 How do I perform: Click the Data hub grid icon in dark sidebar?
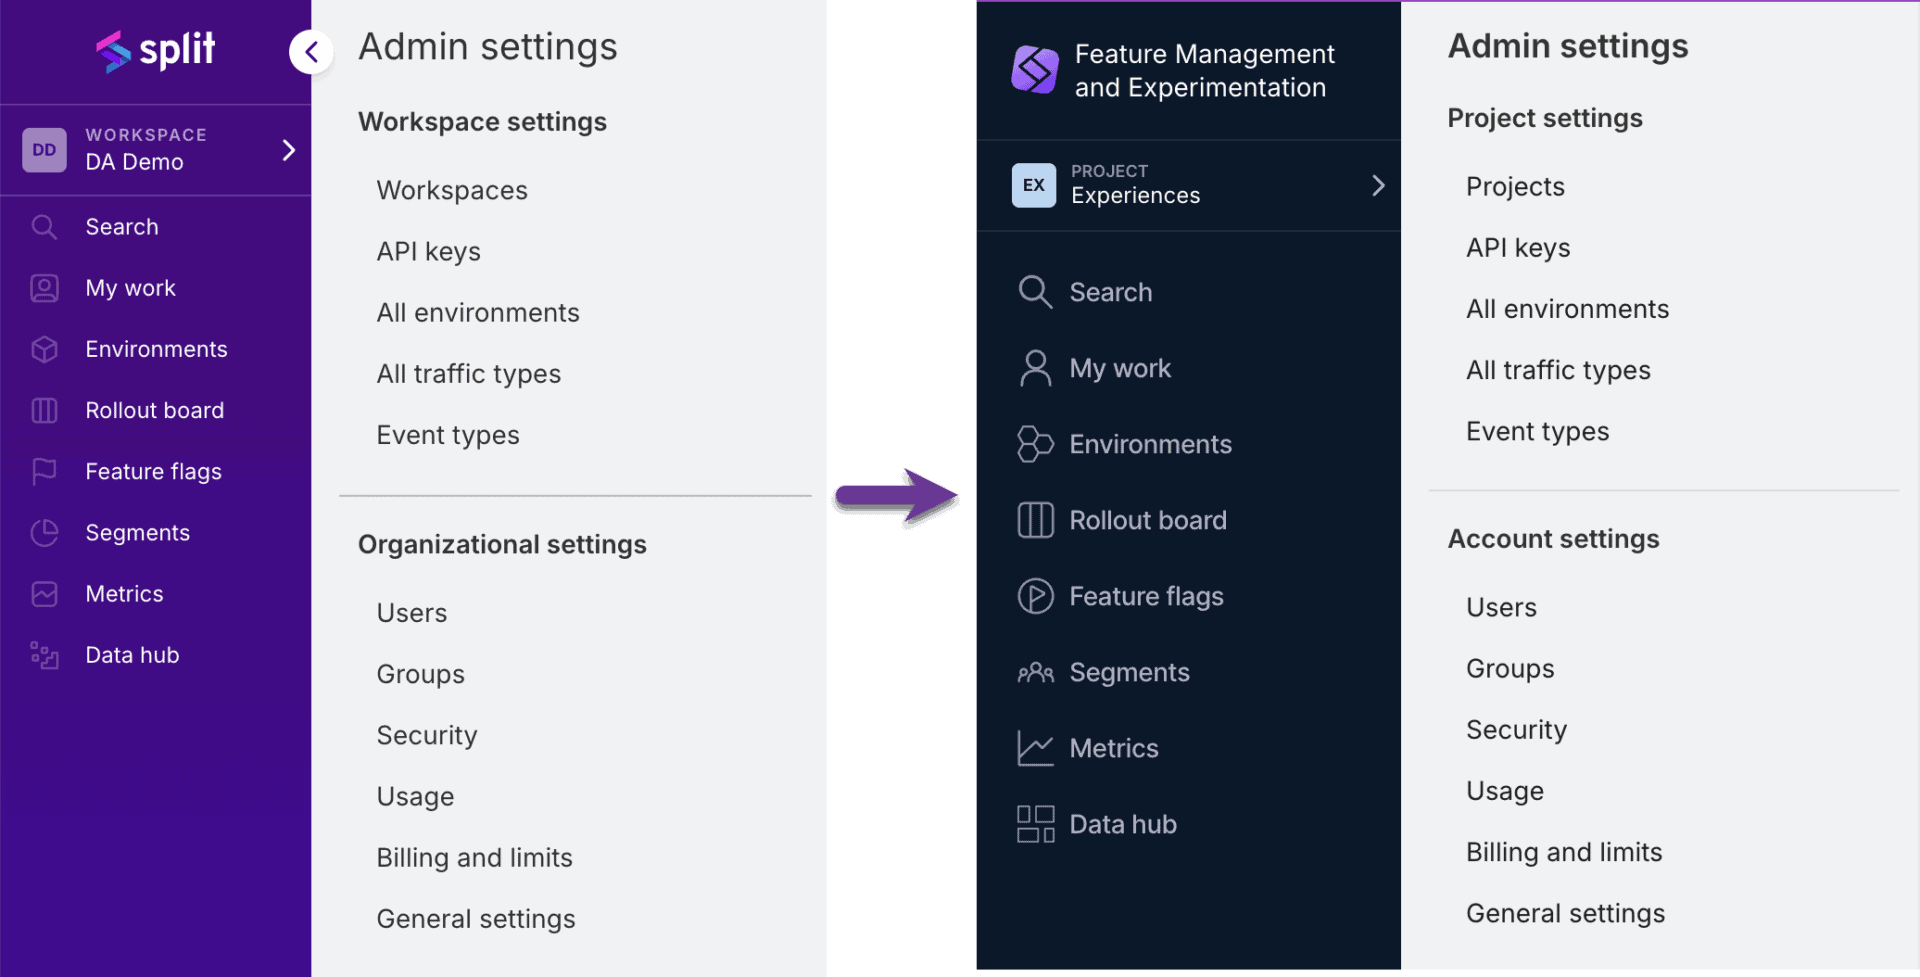pyautogui.click(x=1035, y=824)
